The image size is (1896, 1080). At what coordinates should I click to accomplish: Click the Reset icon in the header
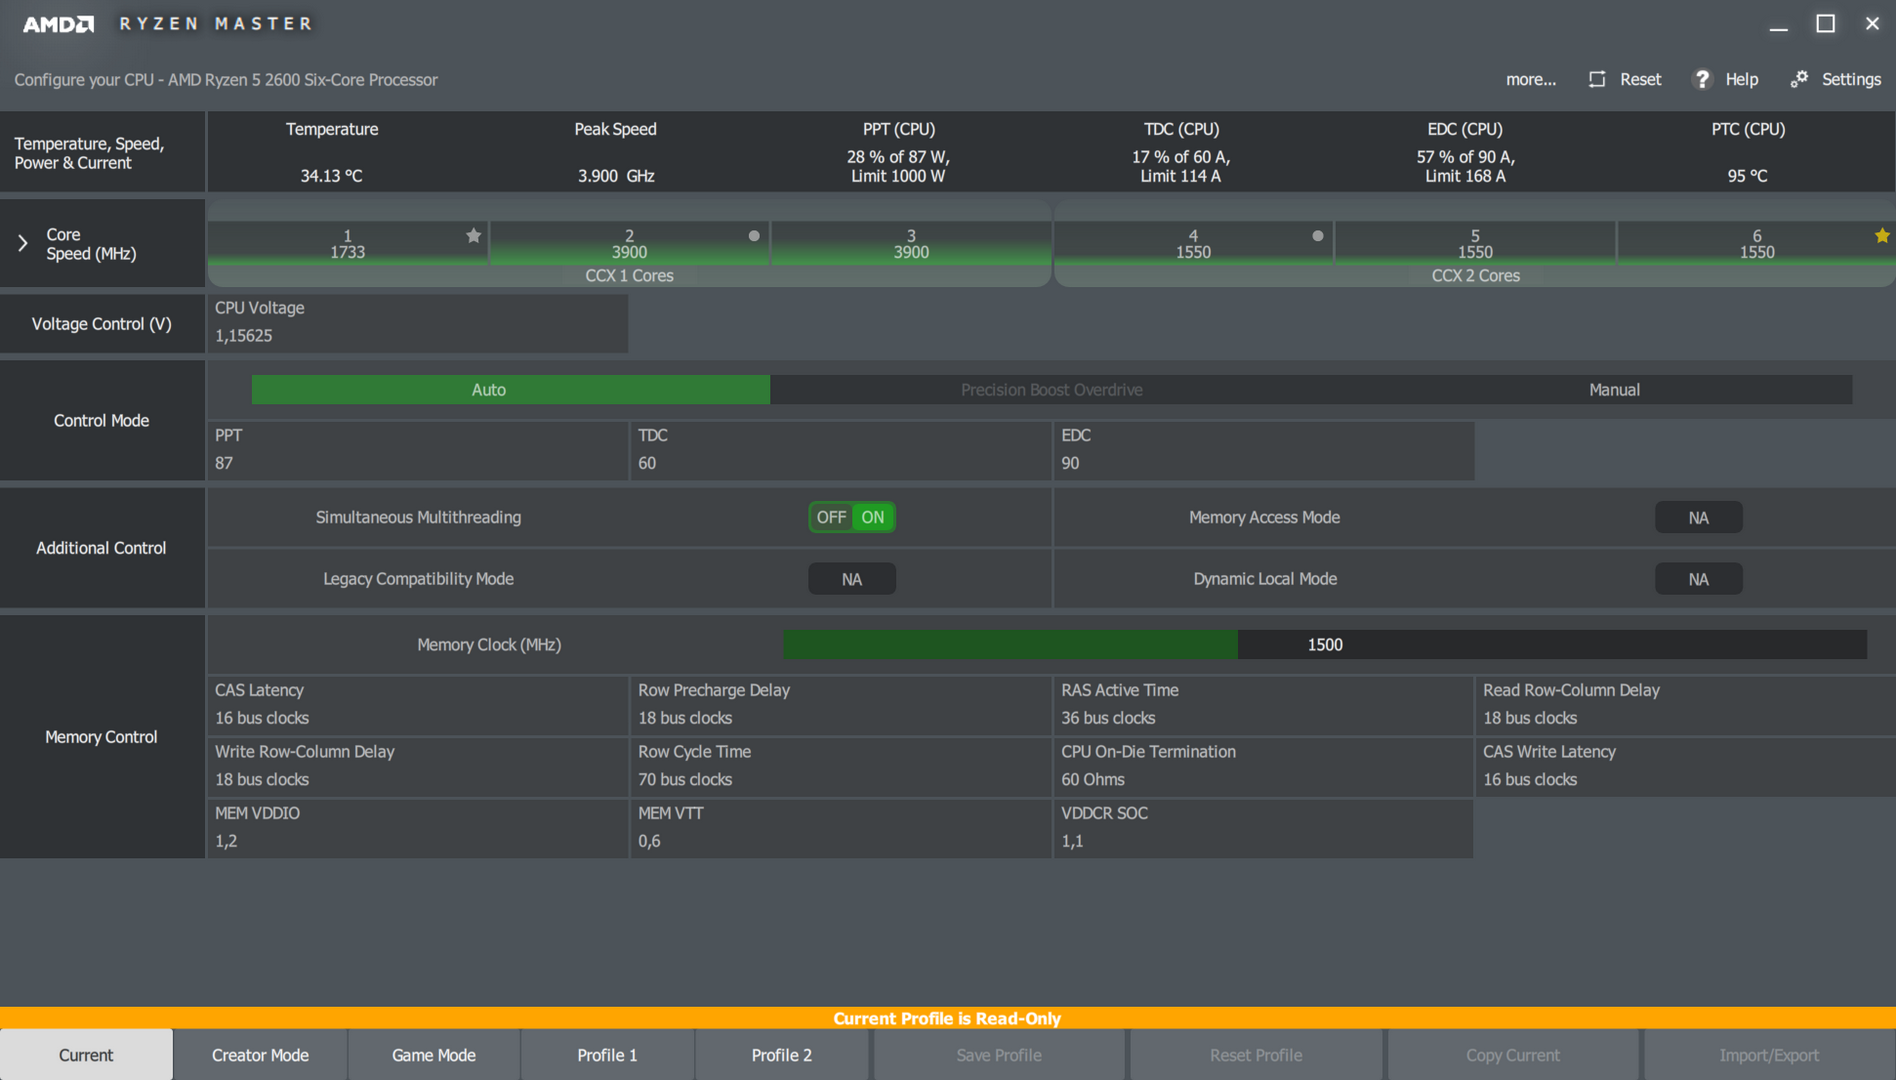(1597, 79)
